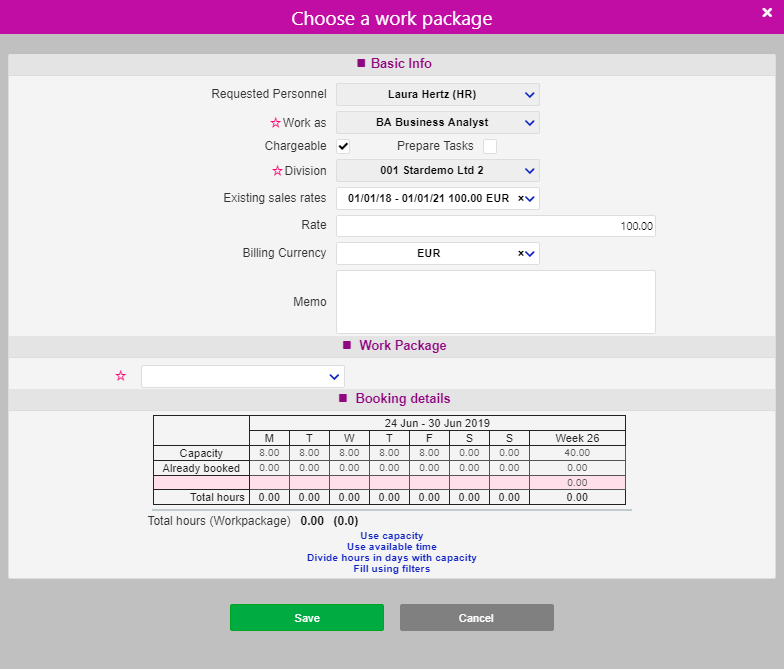The height and width of the screenshot is (669, 784).
Task: Click the Use available time link
Action: tap(392, 546)
